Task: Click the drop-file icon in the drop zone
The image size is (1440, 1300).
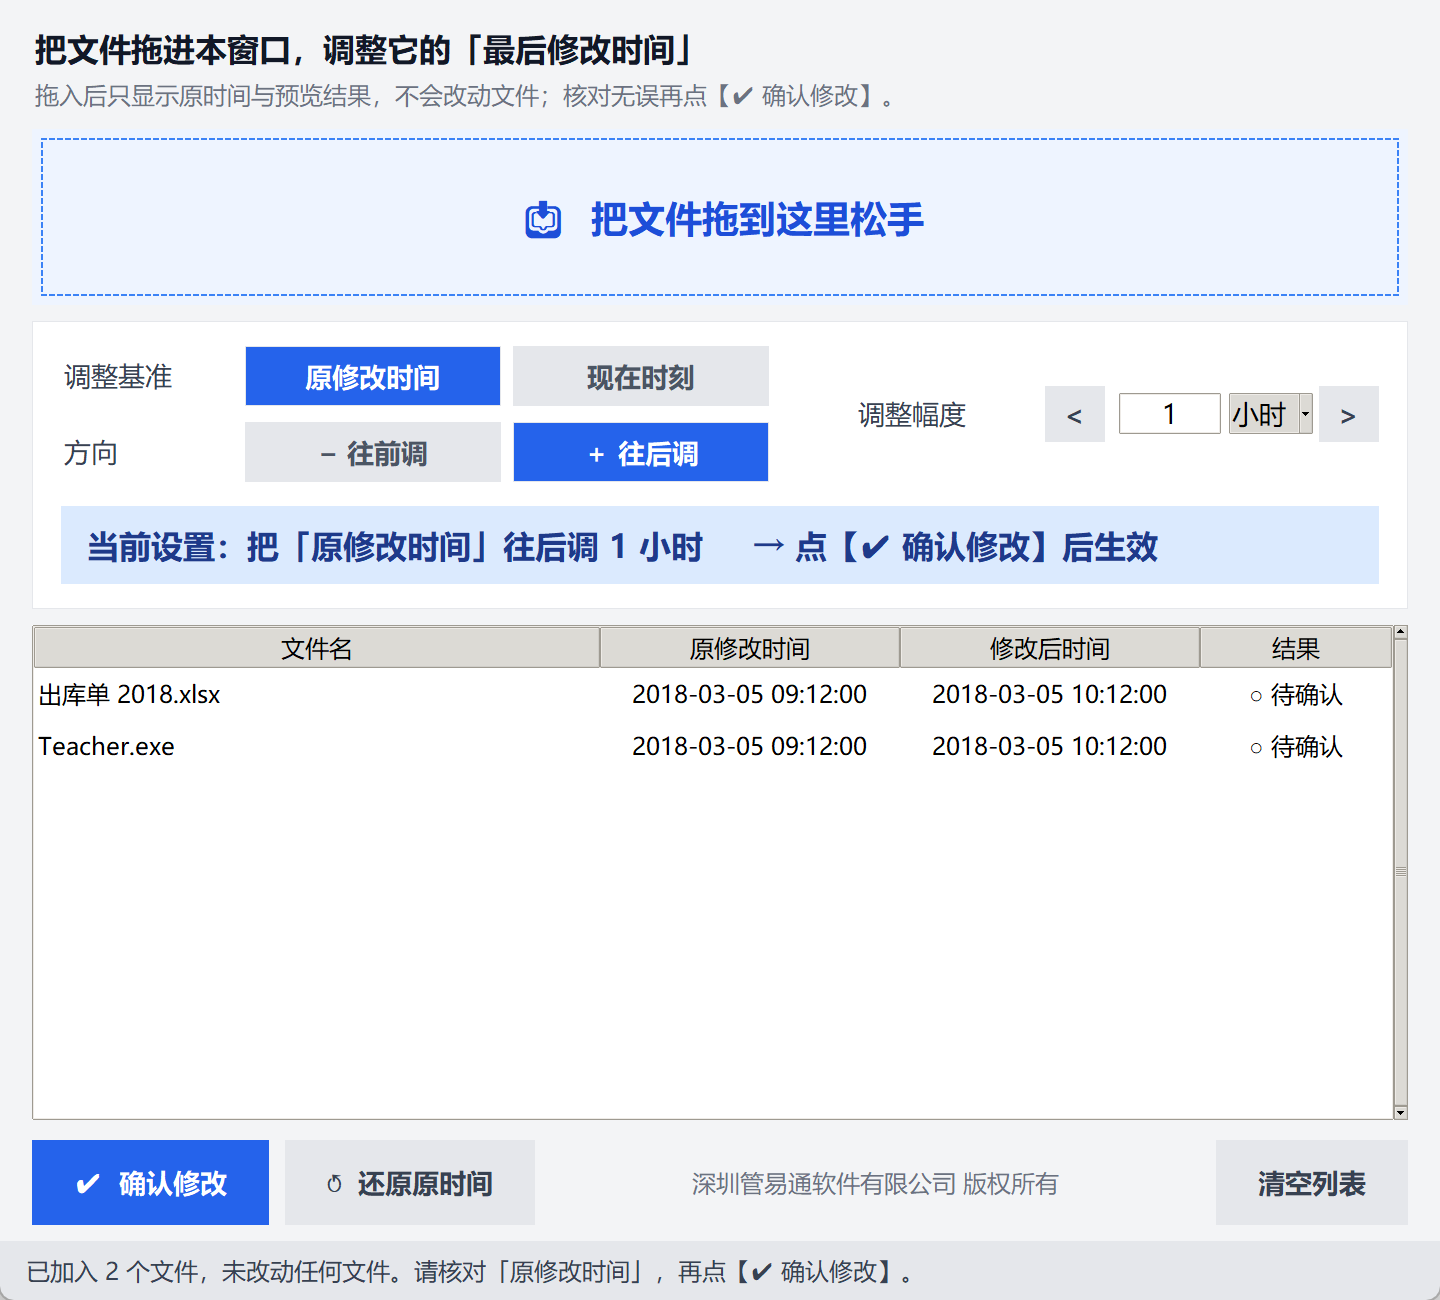Action: [x=544, y=220]
